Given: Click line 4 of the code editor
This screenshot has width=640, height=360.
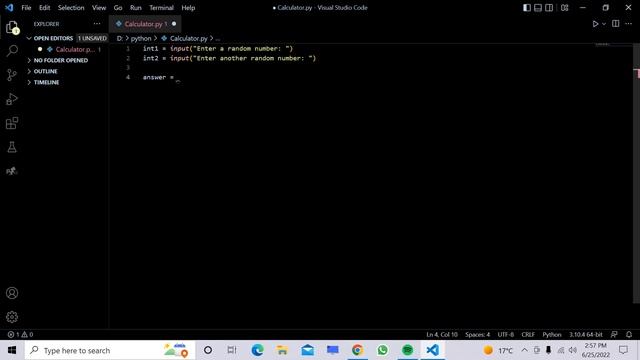Looking at the screenshot, I should (158, 77).
